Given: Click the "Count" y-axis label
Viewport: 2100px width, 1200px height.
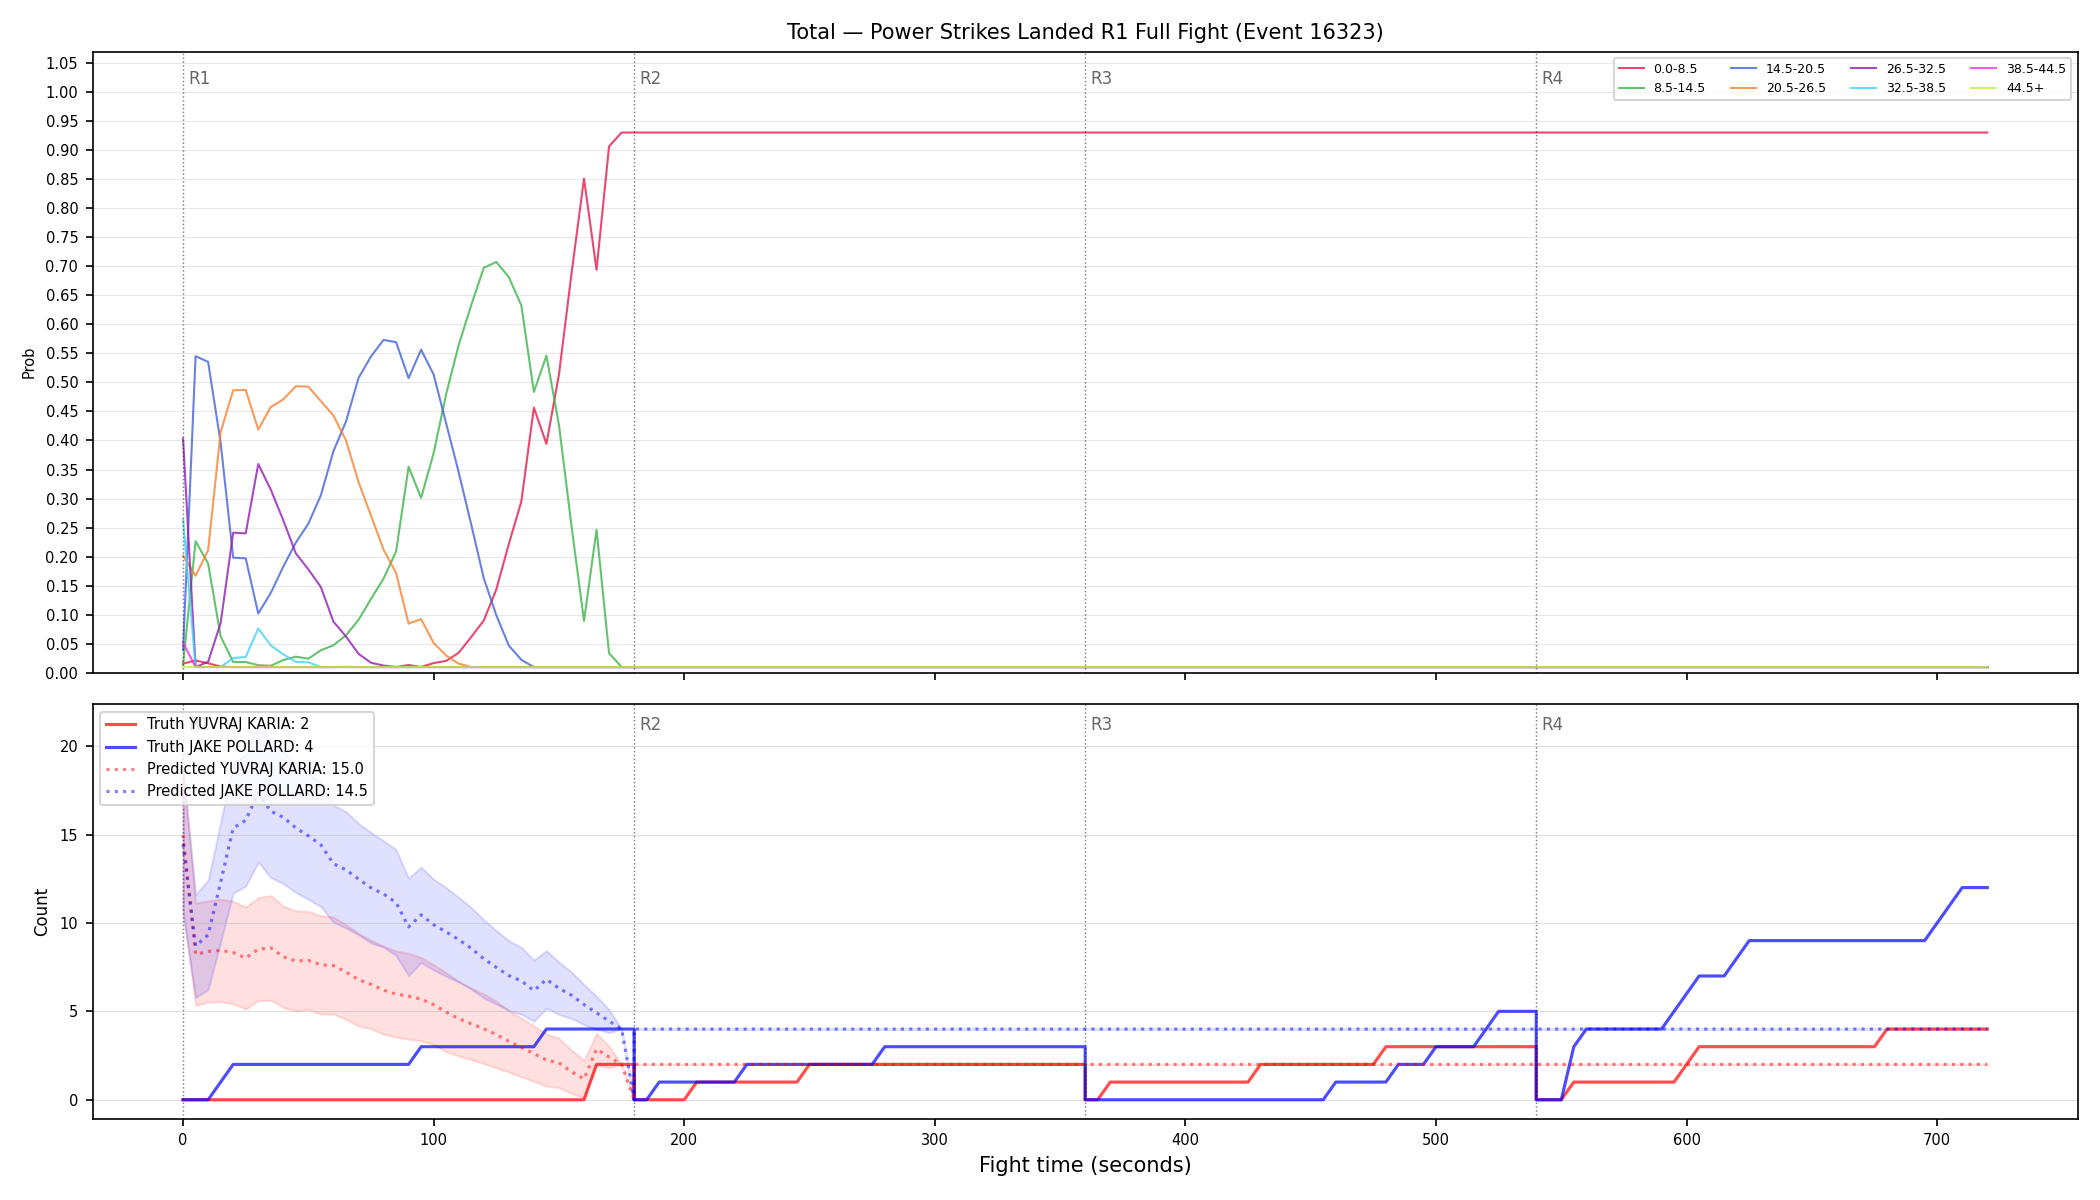Looking at the screenshot, I should click(x=41, y=912).
